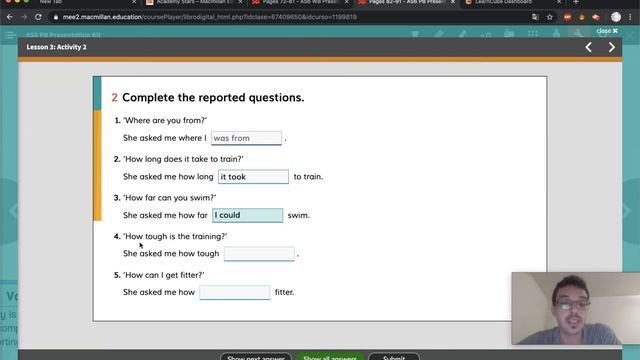Click the blank field after 'how tough'

259,254
